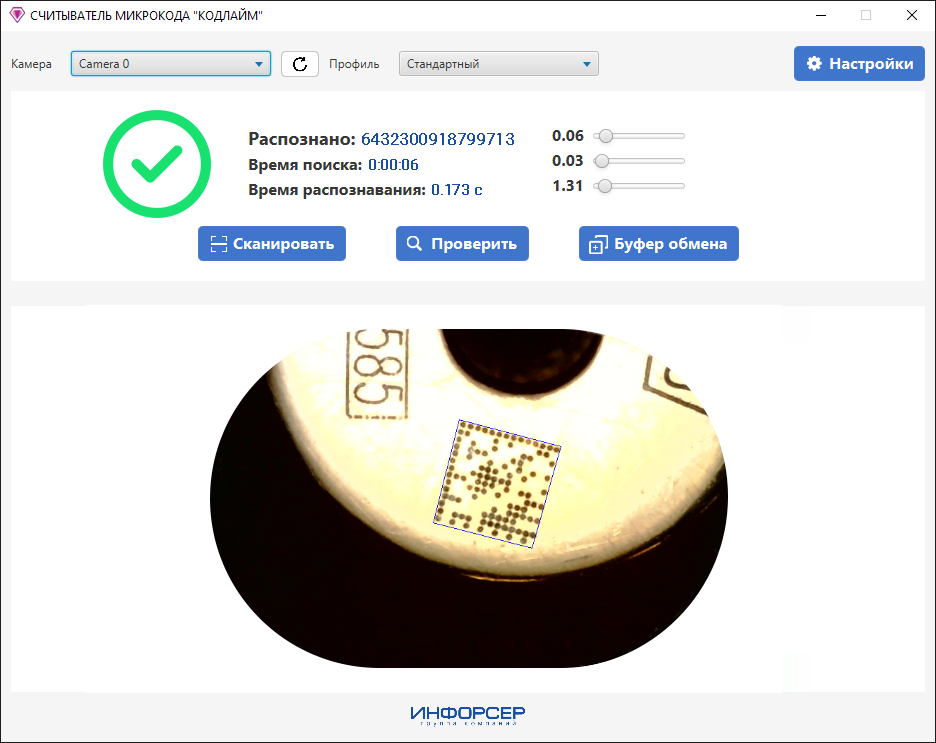
Task: Click the Инфорсер logo at bottom
Action: 467,715
